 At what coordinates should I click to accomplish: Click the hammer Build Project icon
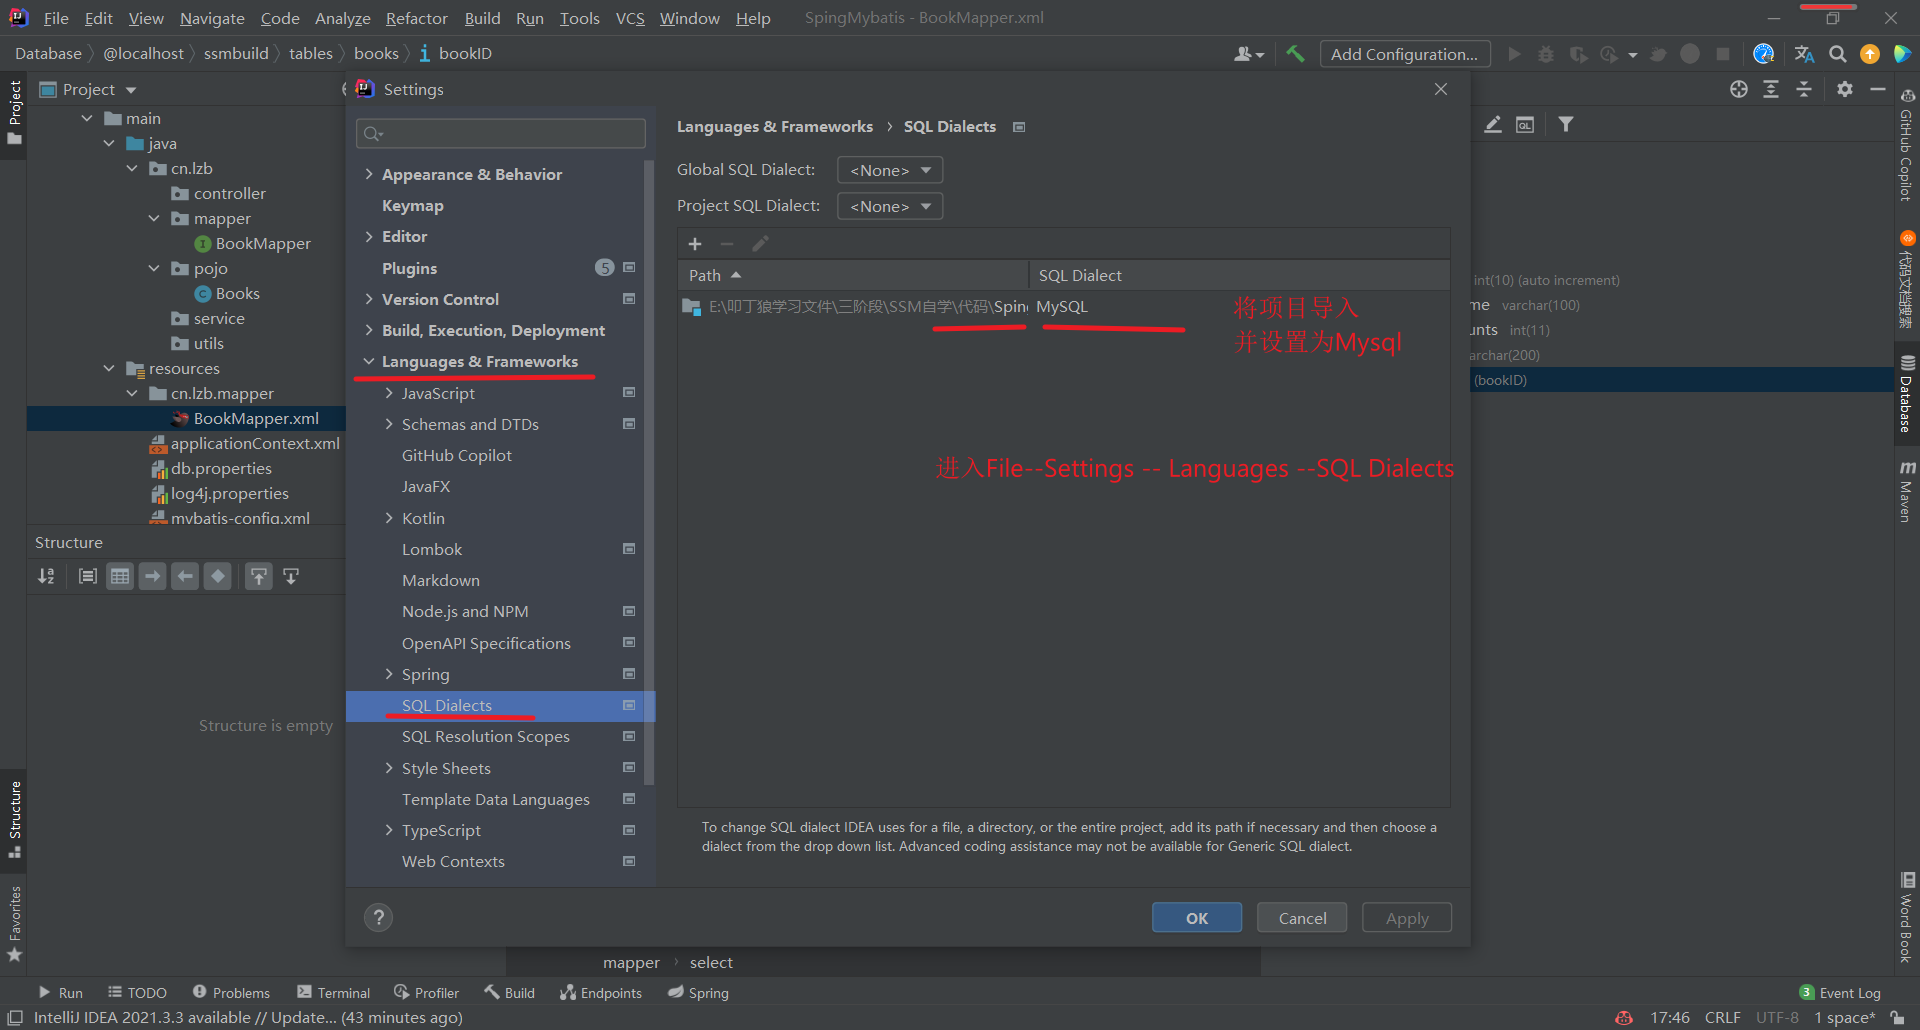point(1295,54)
